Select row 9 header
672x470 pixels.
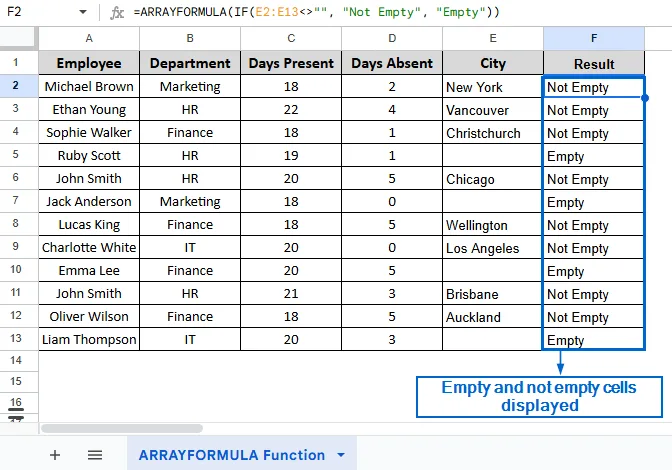tap(19, 247)
